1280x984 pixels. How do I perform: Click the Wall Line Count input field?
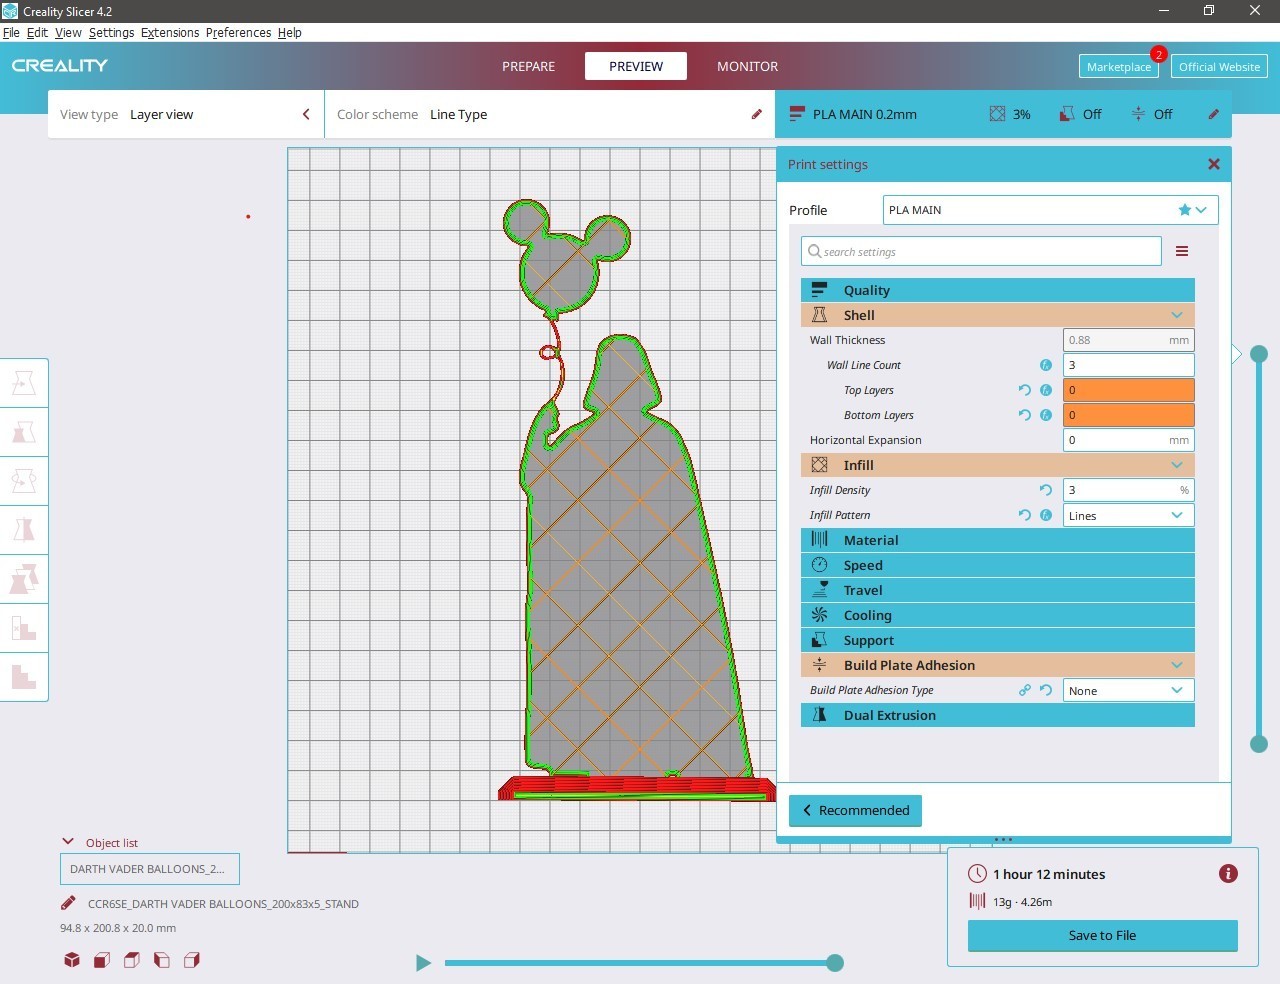tap(1128, 365)
